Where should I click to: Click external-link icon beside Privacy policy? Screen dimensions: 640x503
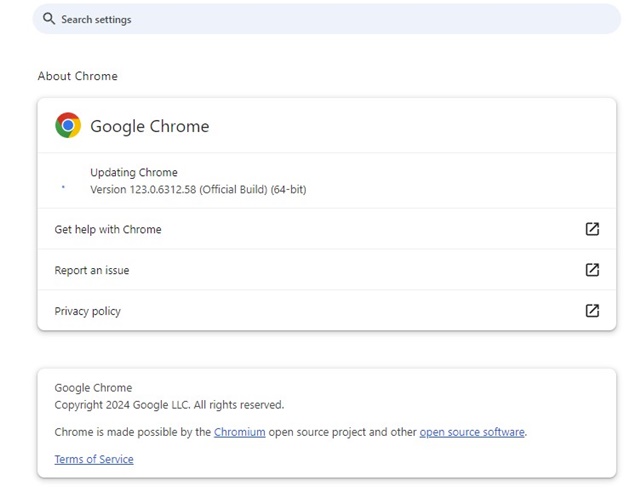592,311
